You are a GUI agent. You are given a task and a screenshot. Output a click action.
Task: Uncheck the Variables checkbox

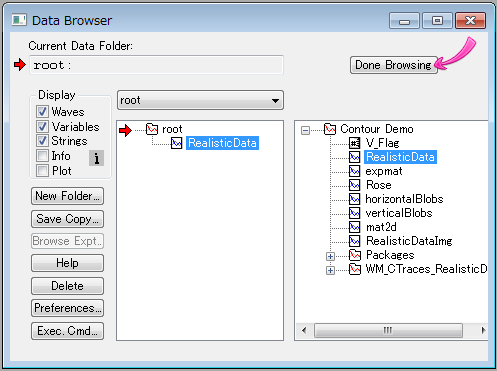pyautogui.click(x=42, y=126)
